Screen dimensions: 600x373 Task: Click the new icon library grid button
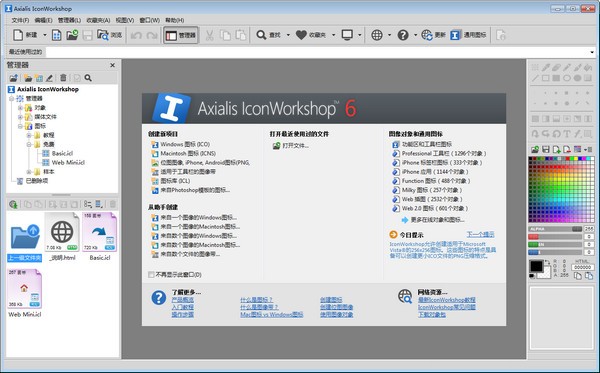(56, 35)
